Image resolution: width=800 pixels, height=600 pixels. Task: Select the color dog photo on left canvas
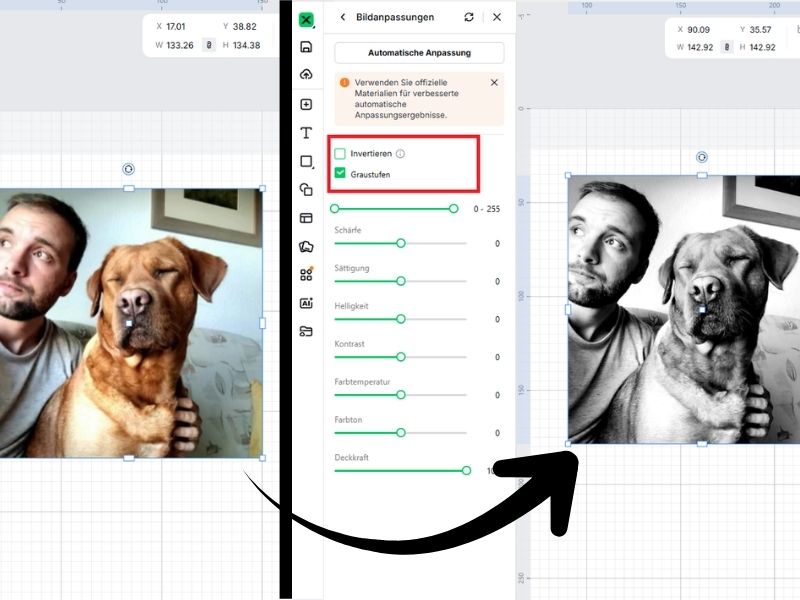click(131, 323)
